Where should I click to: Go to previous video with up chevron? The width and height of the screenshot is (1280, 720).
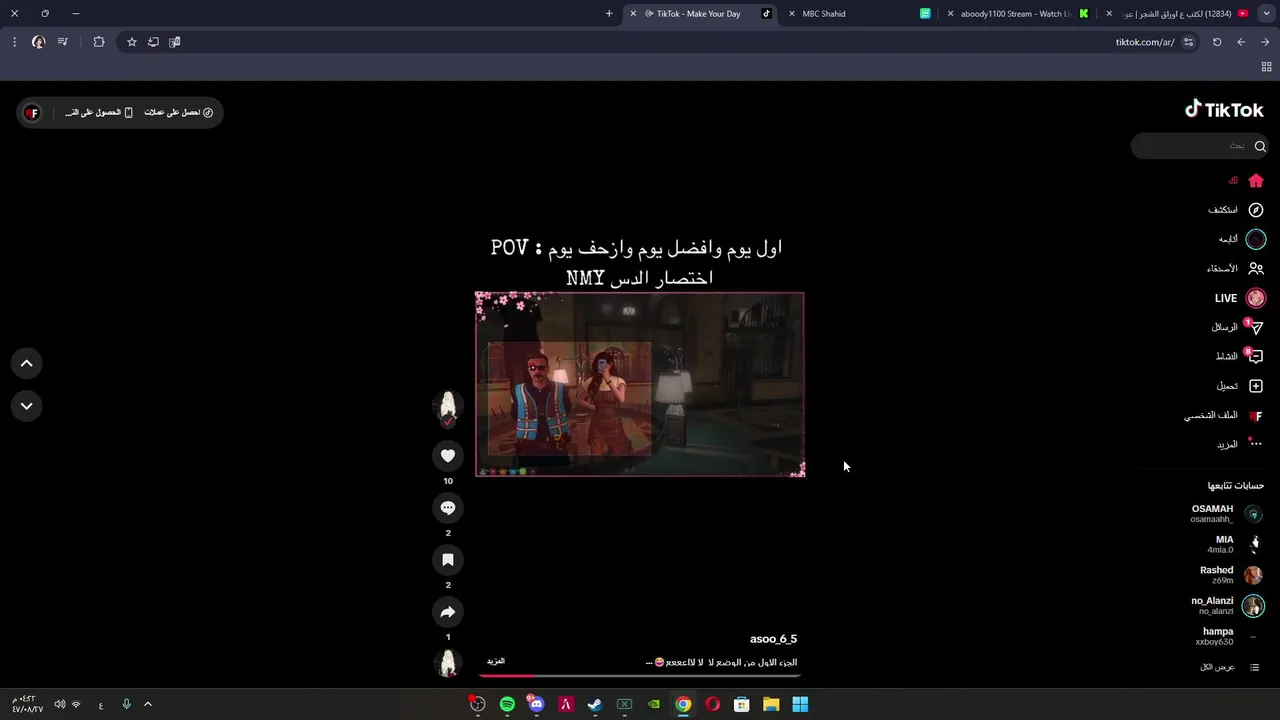click(27, 363)
